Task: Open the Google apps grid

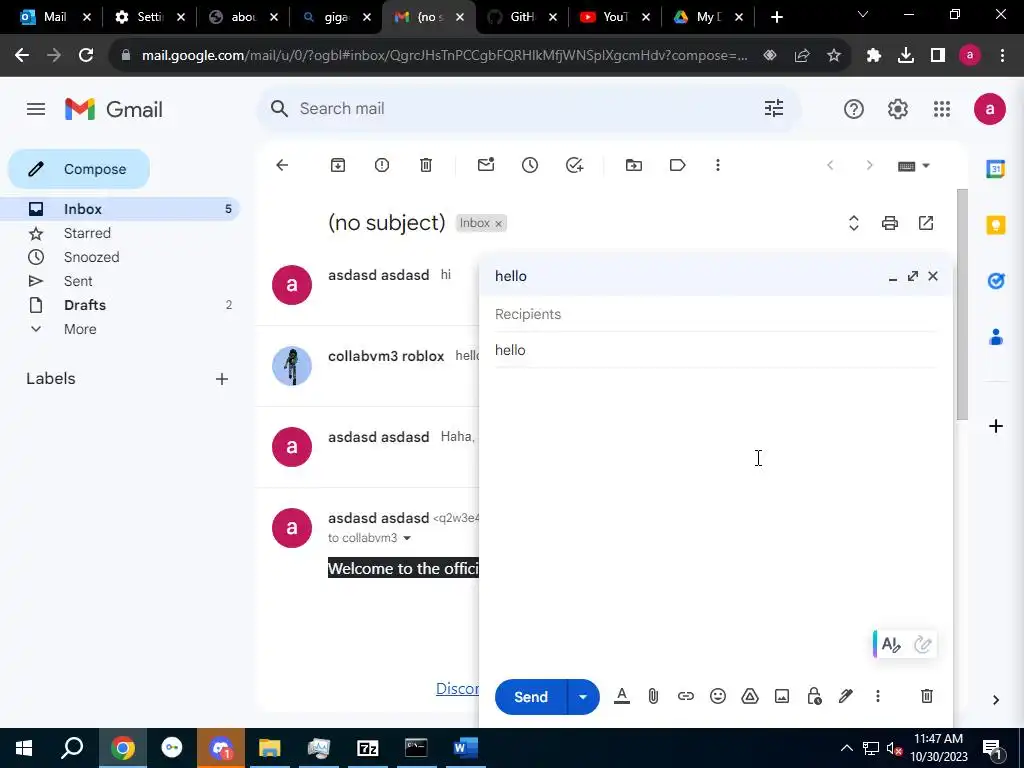Action: 942,109
